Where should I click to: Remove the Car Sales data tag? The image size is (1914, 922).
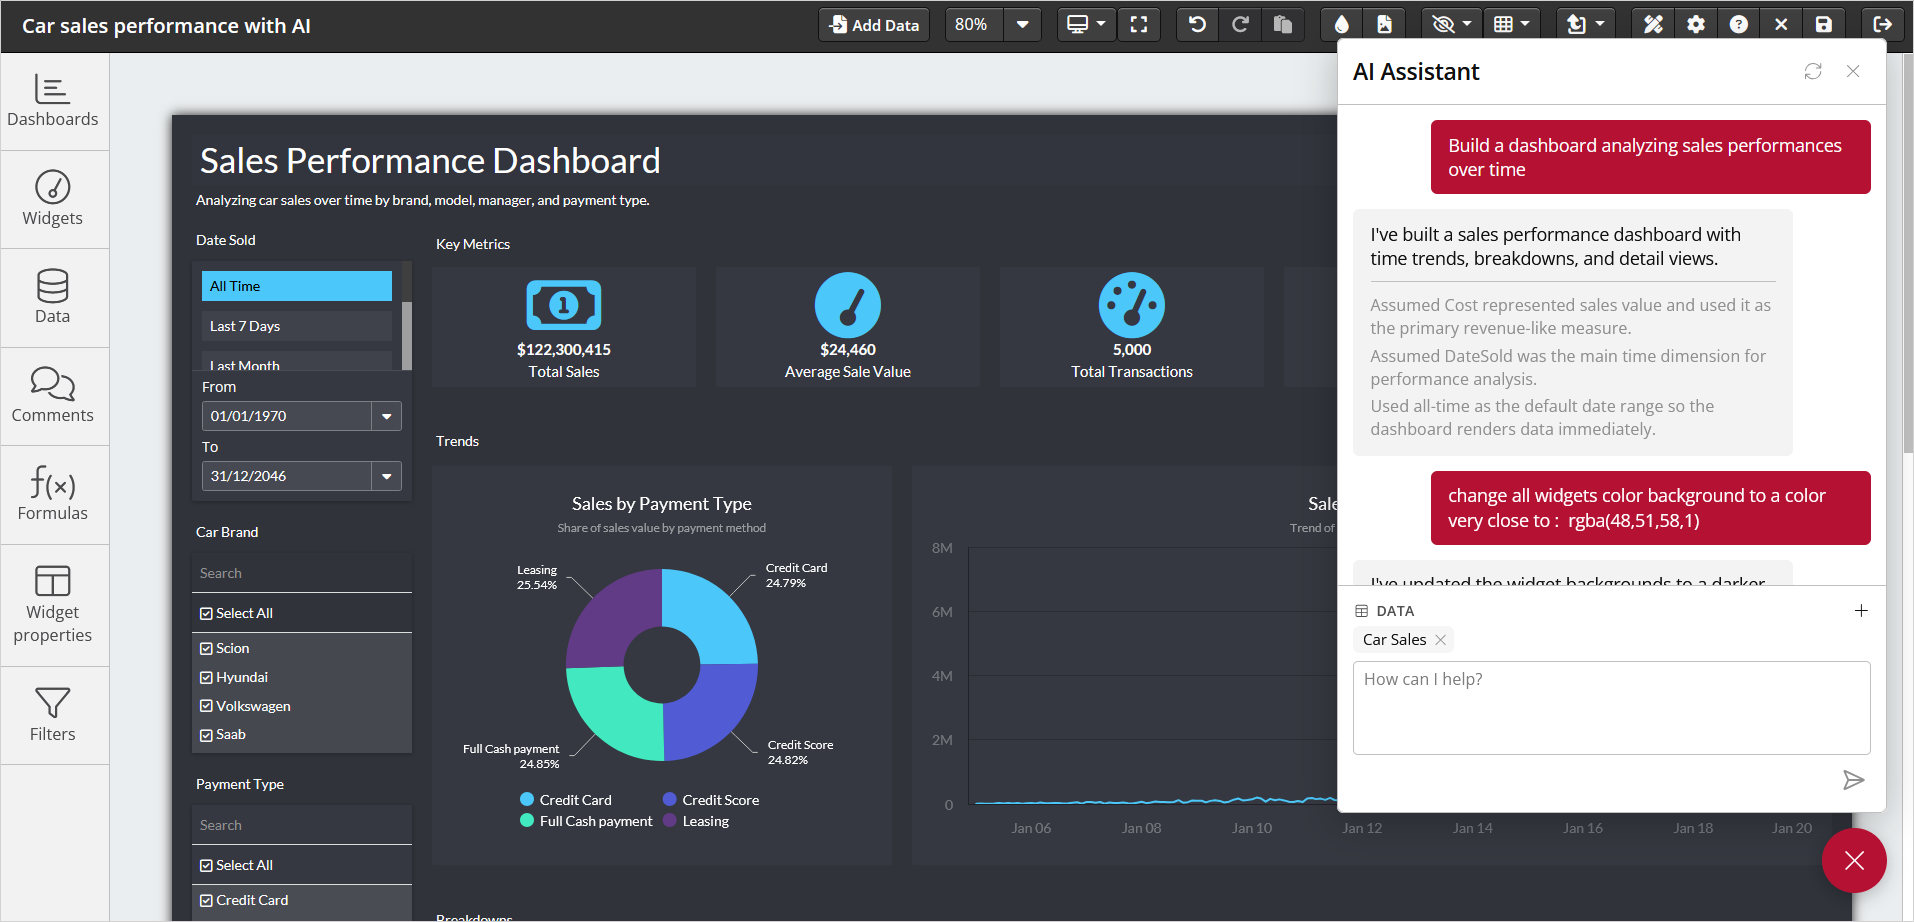(x=1440, y=640)
